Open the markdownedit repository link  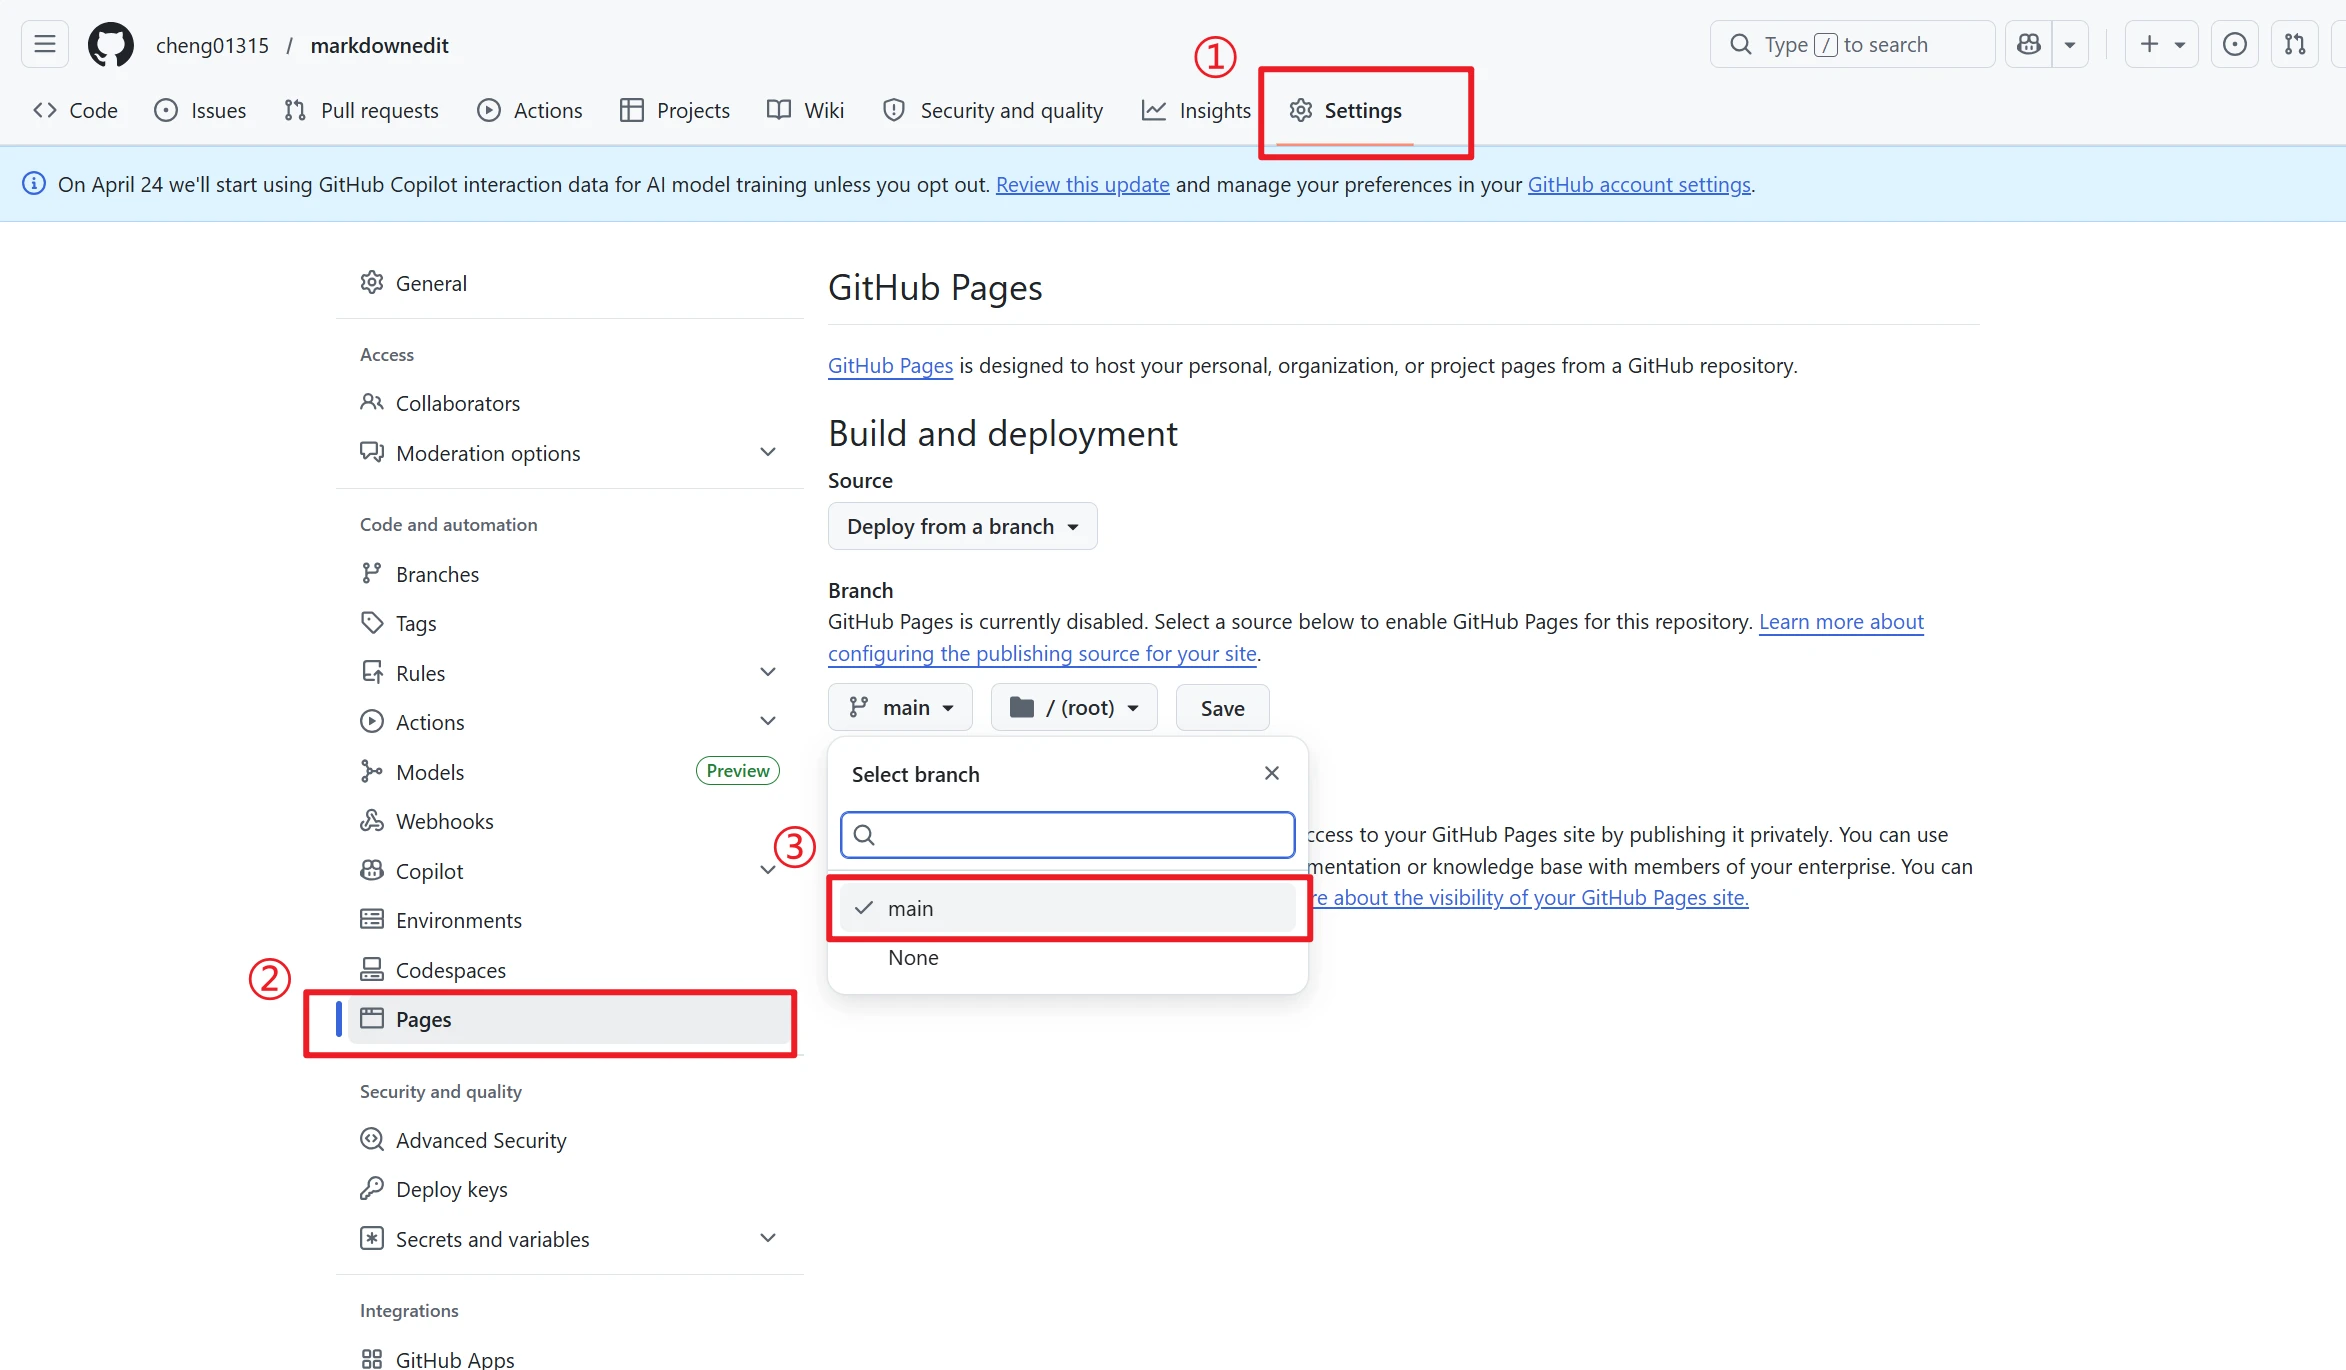(379, 45)
